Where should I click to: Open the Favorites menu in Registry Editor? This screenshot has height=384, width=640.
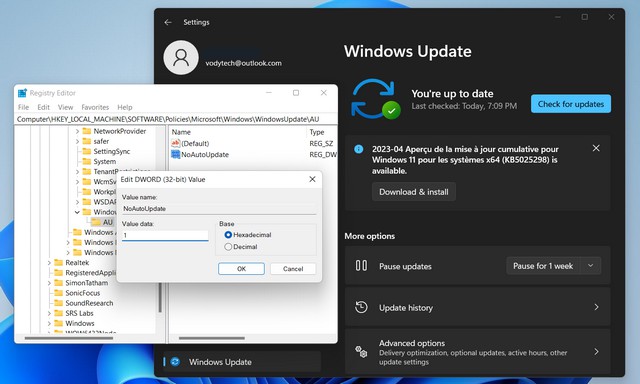tap(95, 107)
